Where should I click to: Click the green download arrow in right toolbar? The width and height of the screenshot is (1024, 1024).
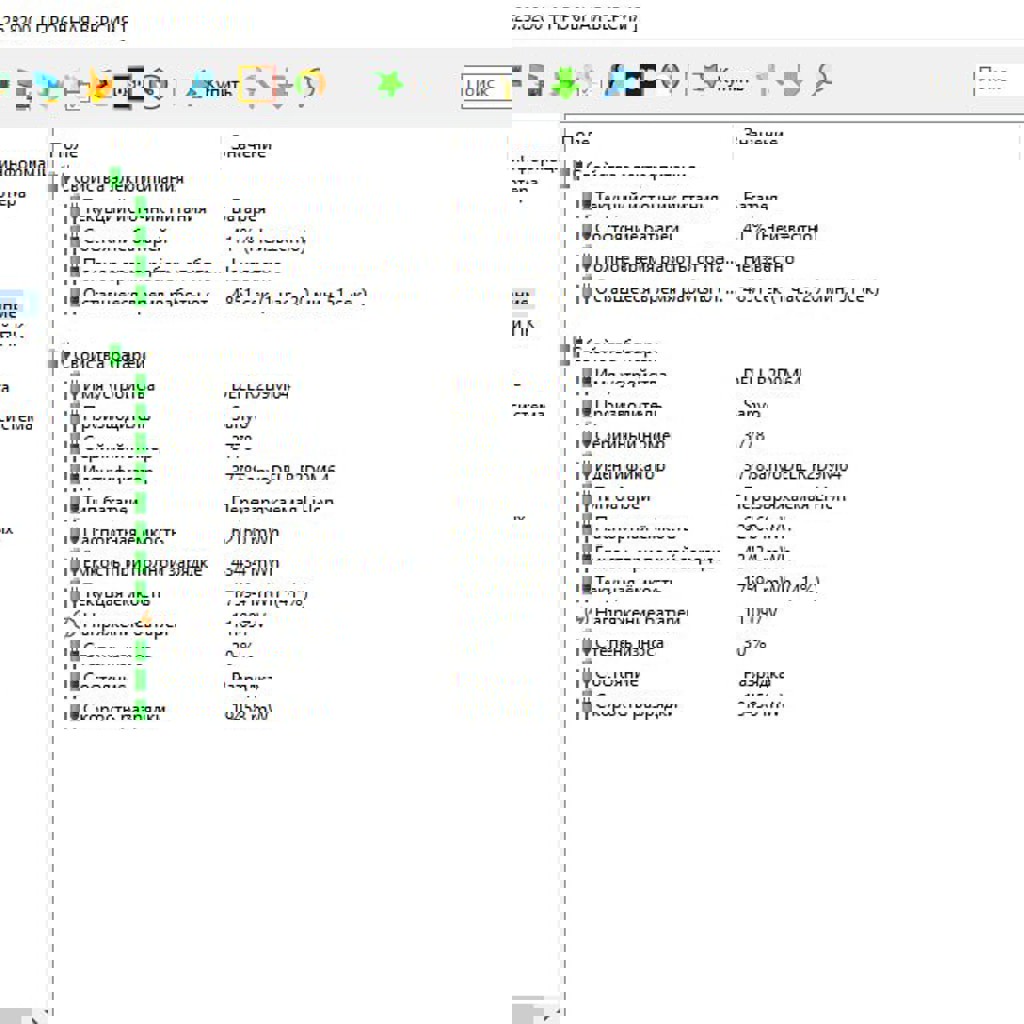(565, 81)
